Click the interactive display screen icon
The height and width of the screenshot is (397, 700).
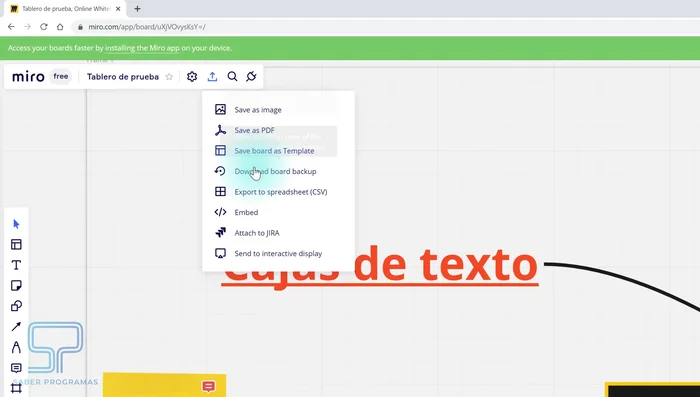coord(221,253)
